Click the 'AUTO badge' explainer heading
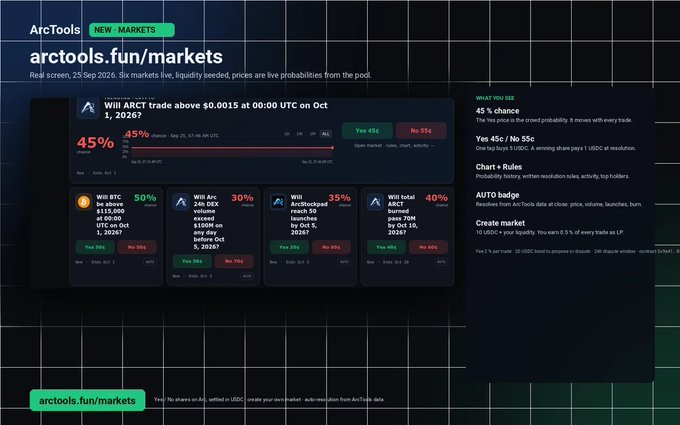 coord(497,195)
